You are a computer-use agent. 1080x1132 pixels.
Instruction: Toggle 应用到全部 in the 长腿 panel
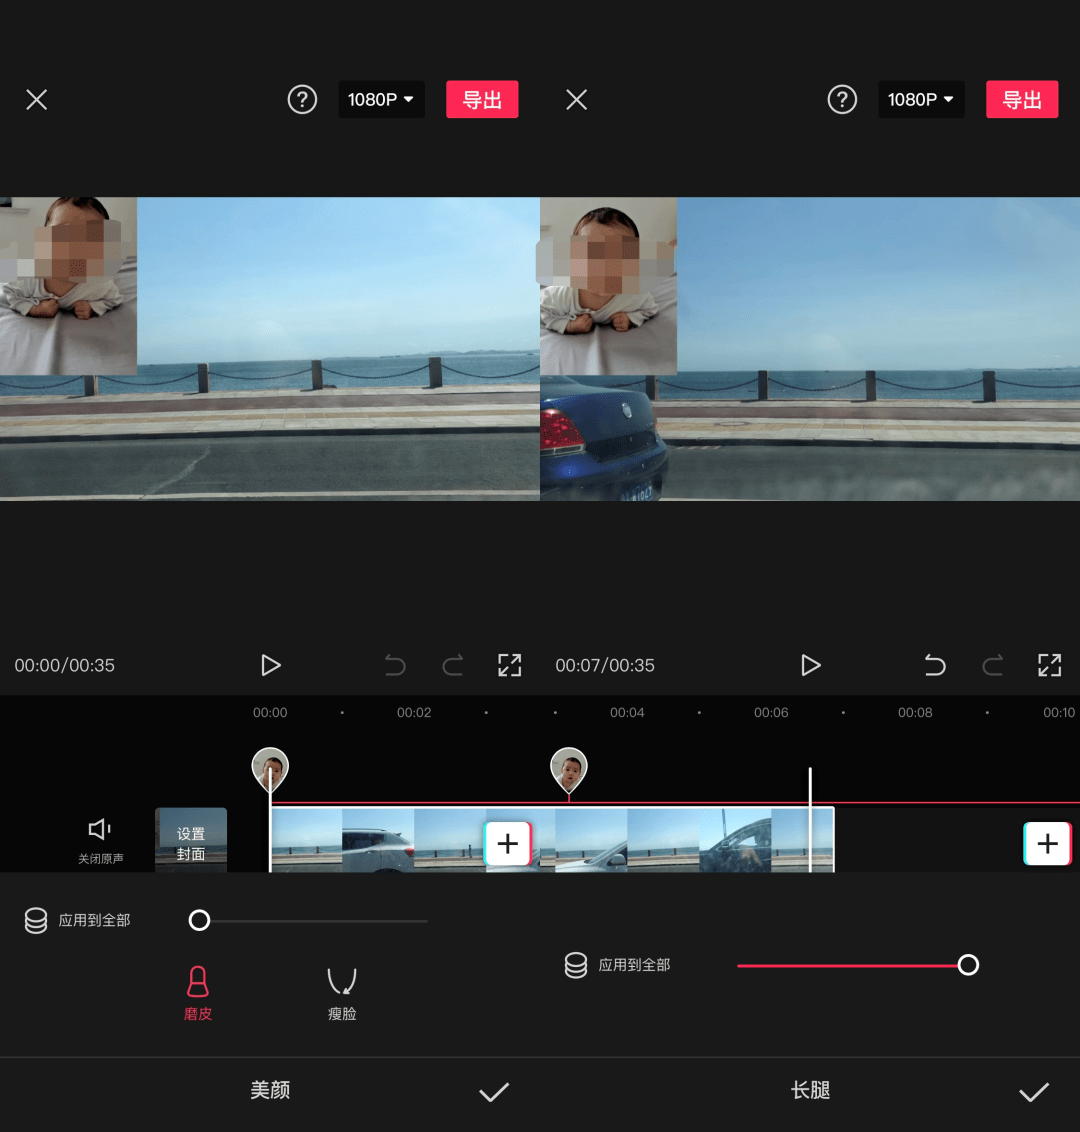click(618, 965)
